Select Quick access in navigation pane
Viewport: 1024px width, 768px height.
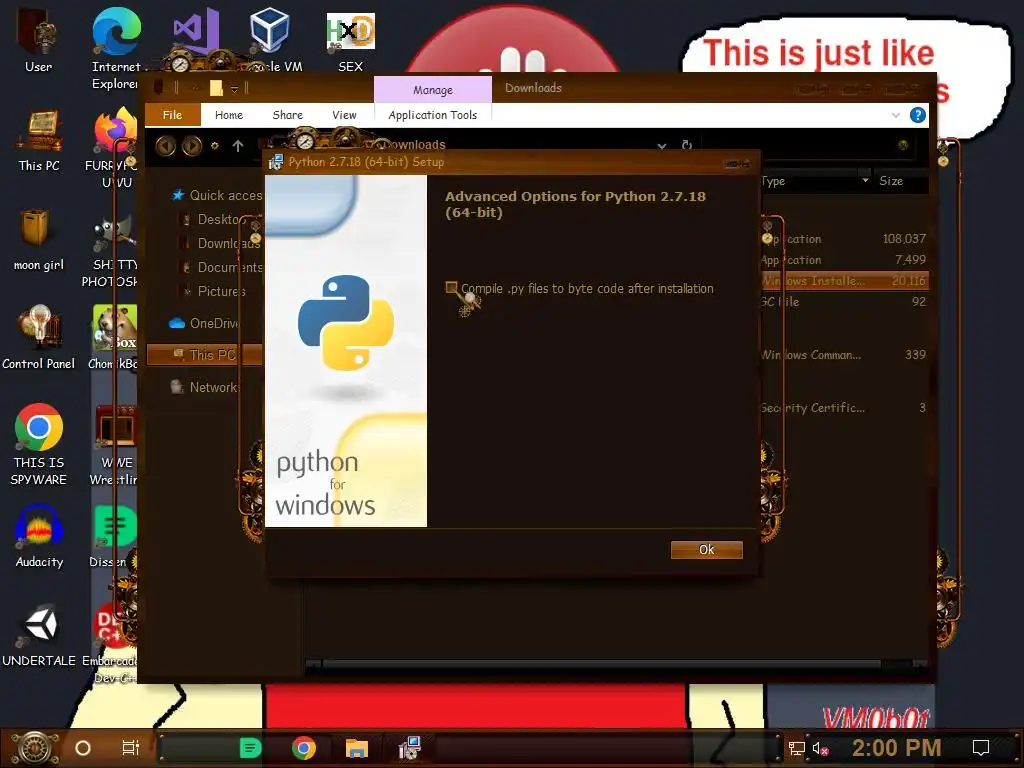point(217,195)
